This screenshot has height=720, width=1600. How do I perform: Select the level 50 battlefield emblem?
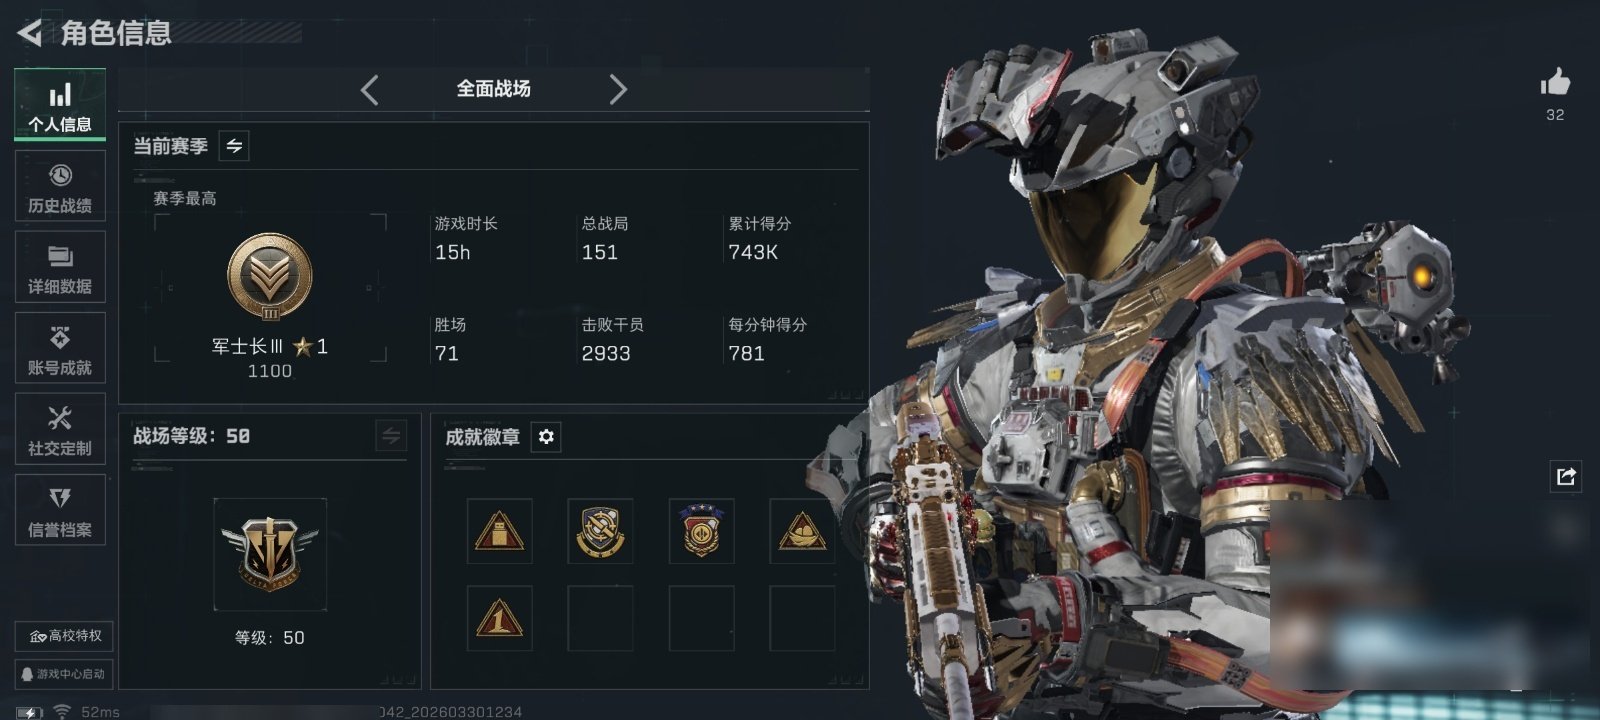click(270, 554)
